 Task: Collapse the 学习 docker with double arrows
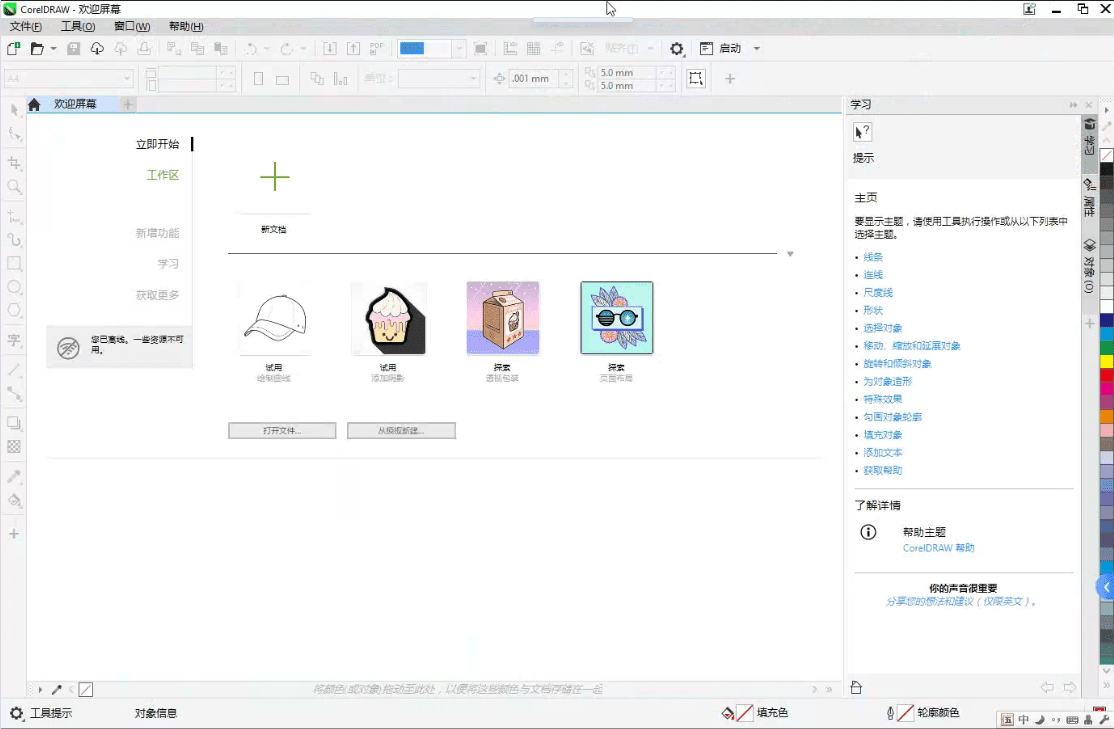pos(1073,104)
